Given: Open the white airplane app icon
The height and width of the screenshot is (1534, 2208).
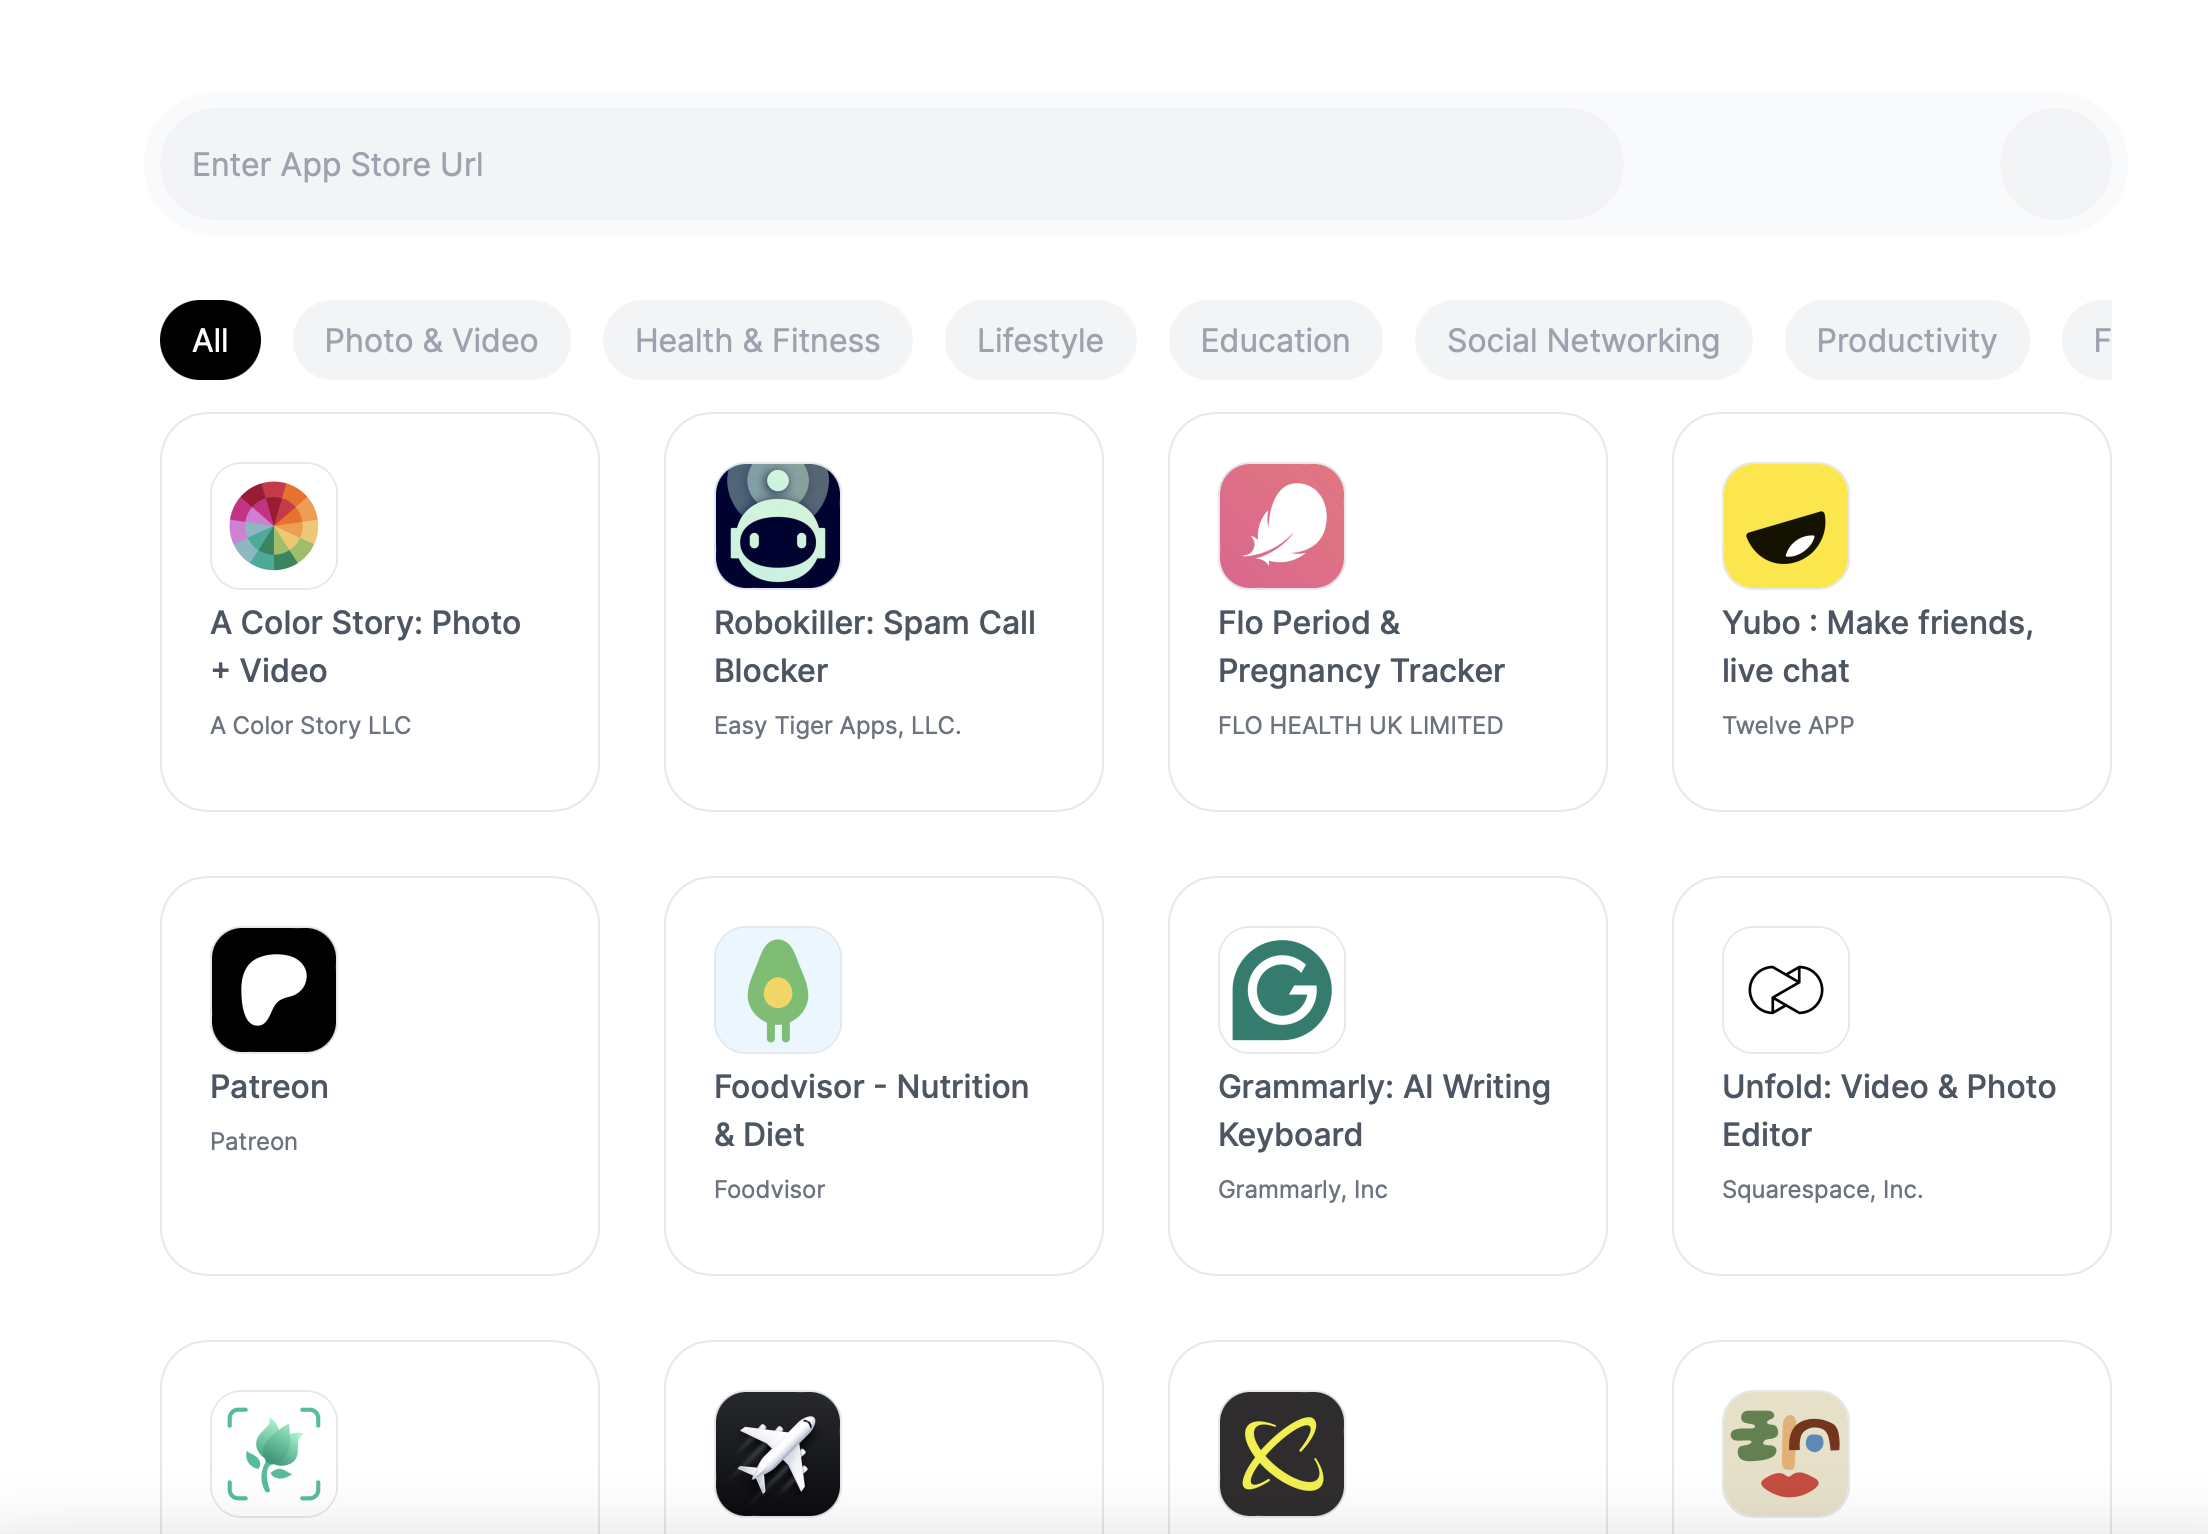Looking at the screenshot, I should point(778,1454).
